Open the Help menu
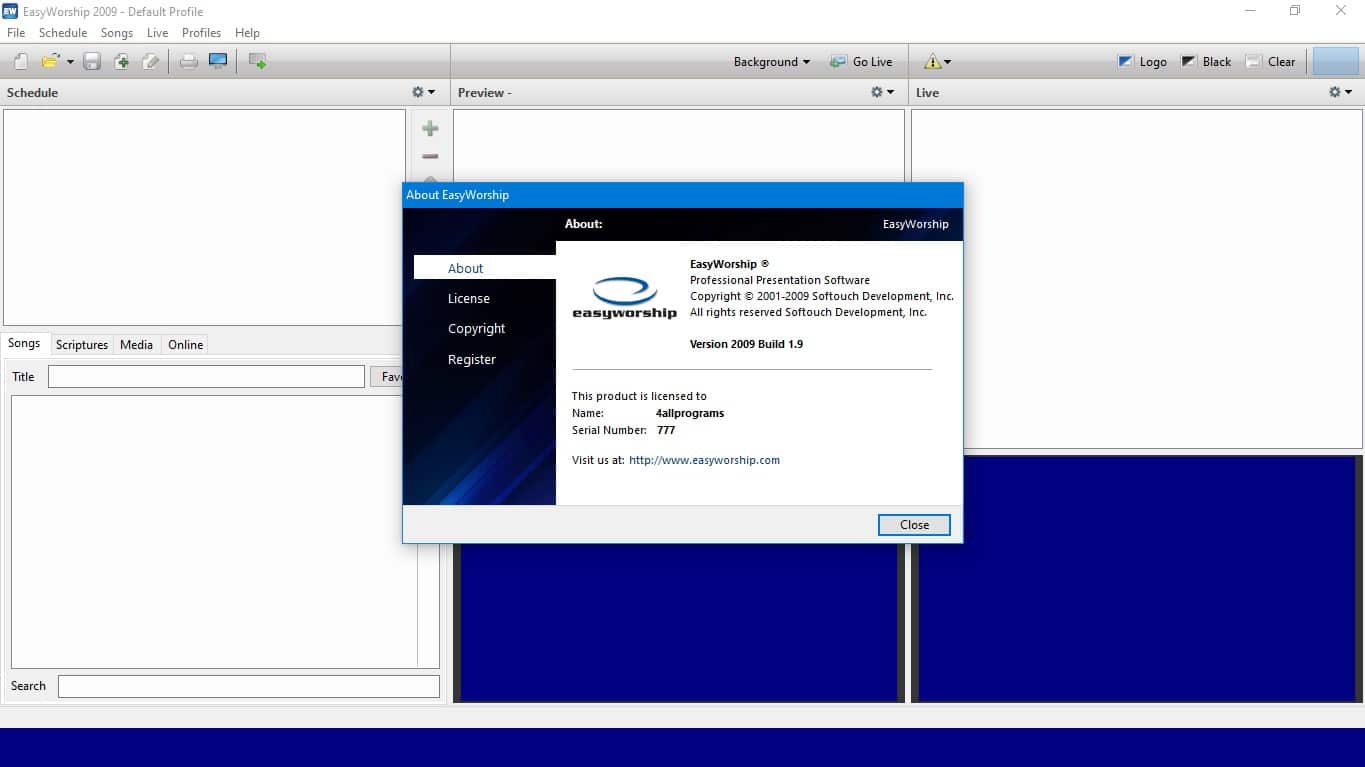 tap(247, 33)
